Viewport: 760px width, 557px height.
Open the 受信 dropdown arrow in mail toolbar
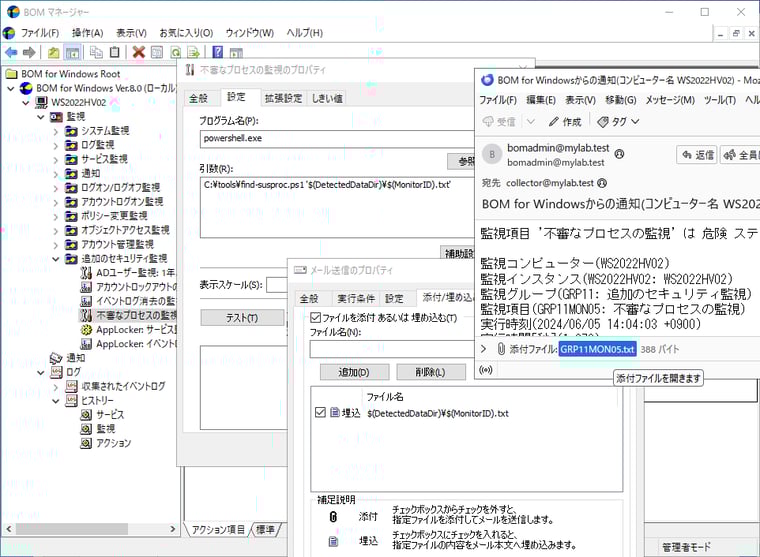pos(531,121)
